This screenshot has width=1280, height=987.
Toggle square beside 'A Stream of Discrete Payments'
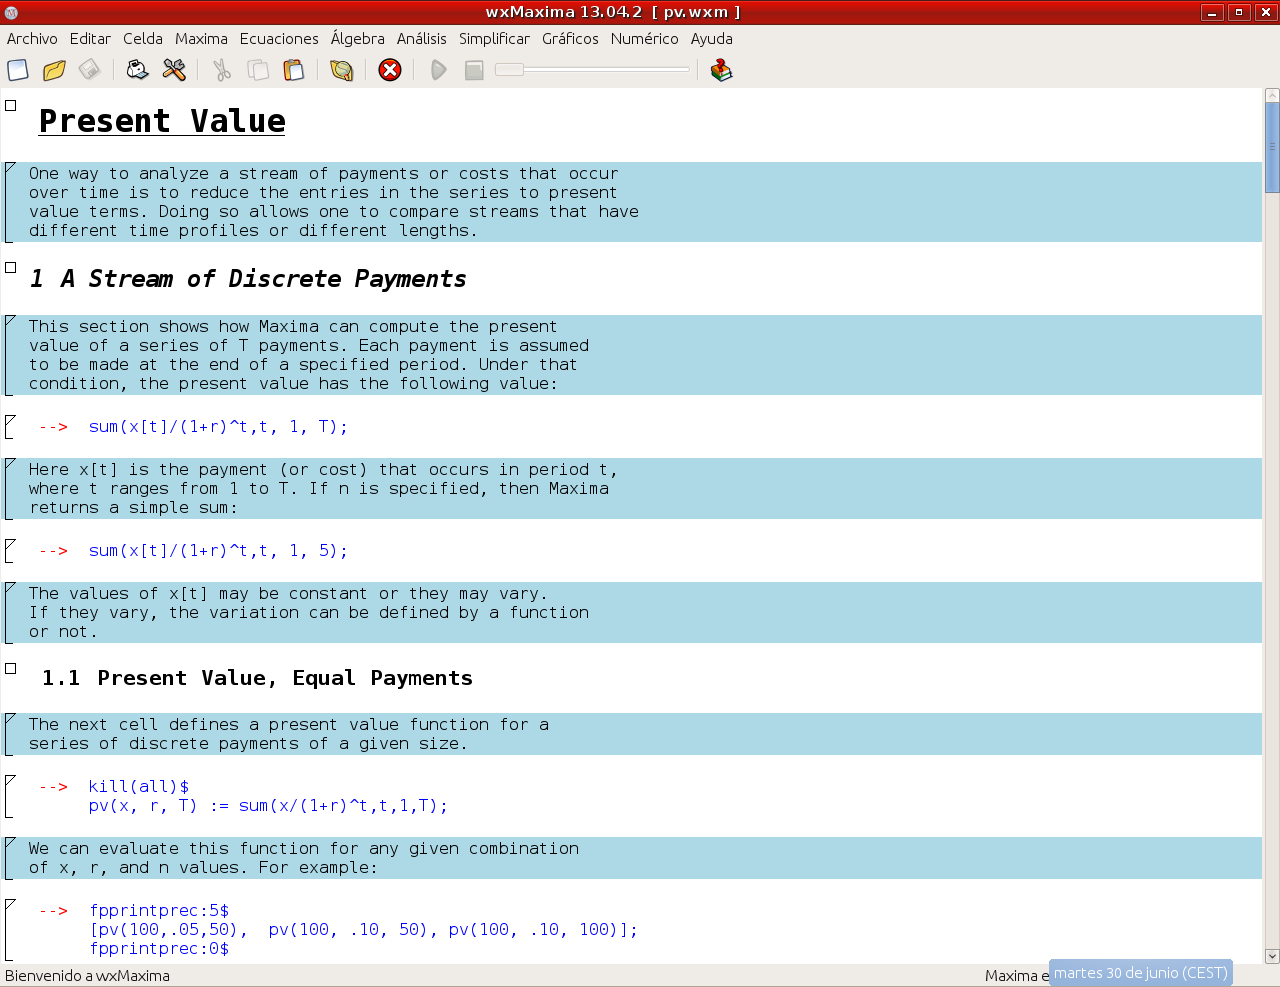11,268
